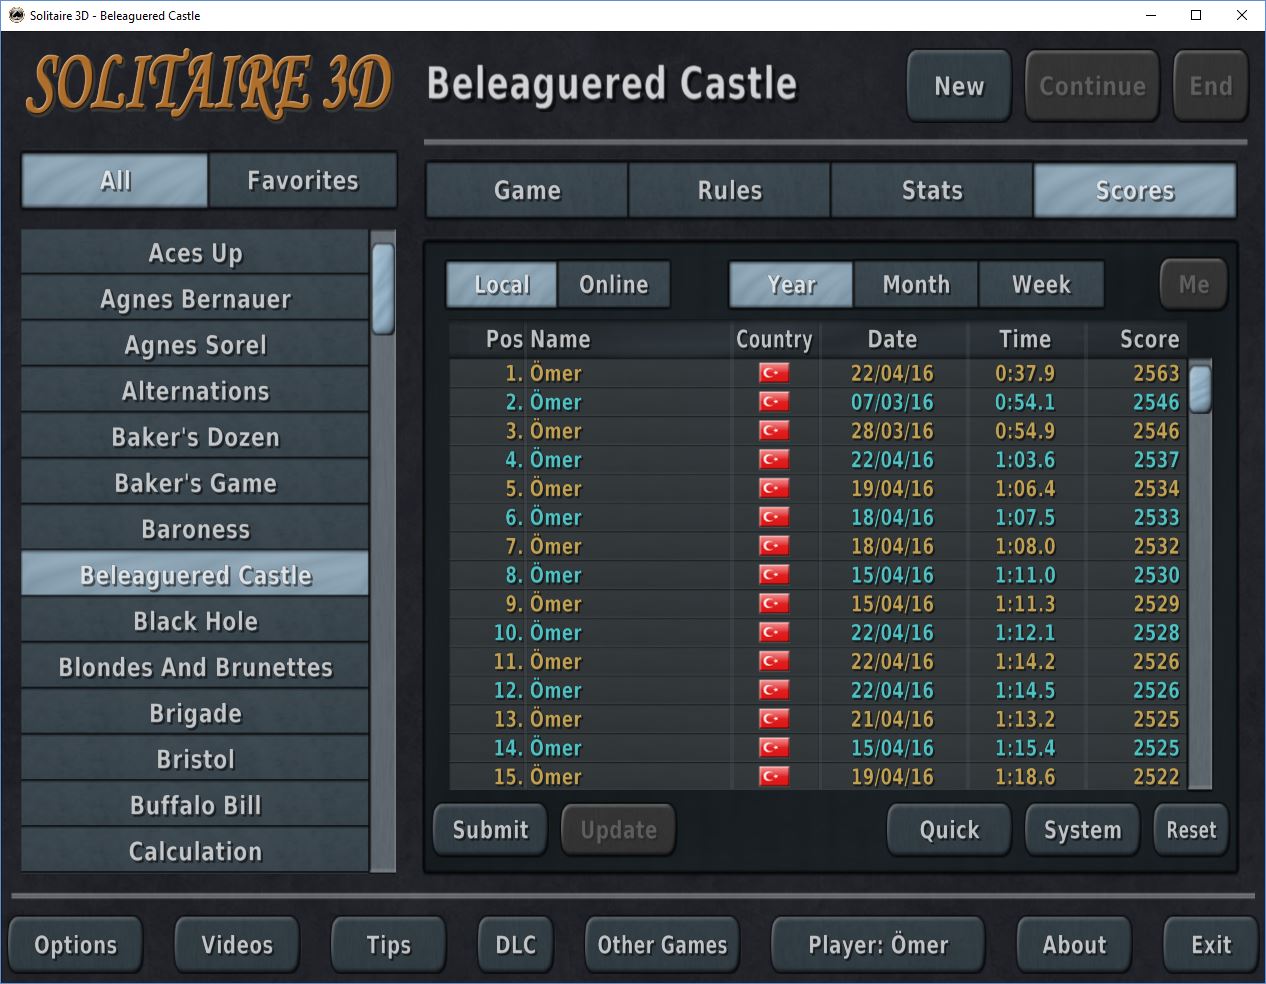
Task: Click time 0:54.9 in row 3
Action: click(x=1025, y=431)
